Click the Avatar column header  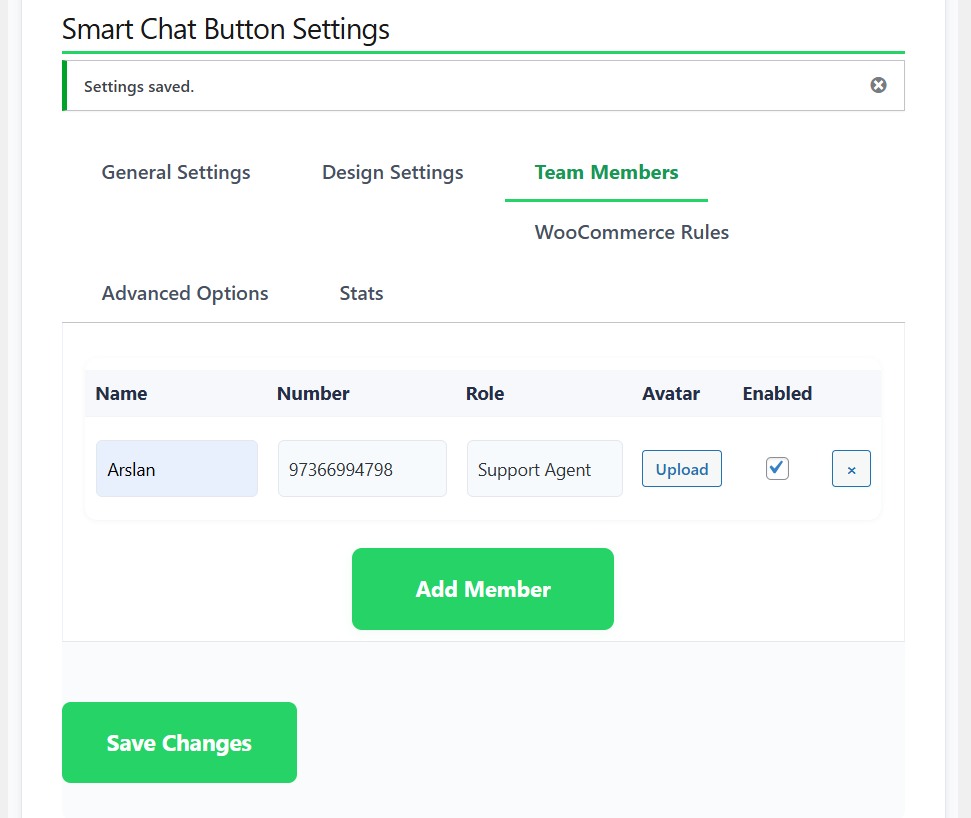pyautogui.click(x=671, y=393)
